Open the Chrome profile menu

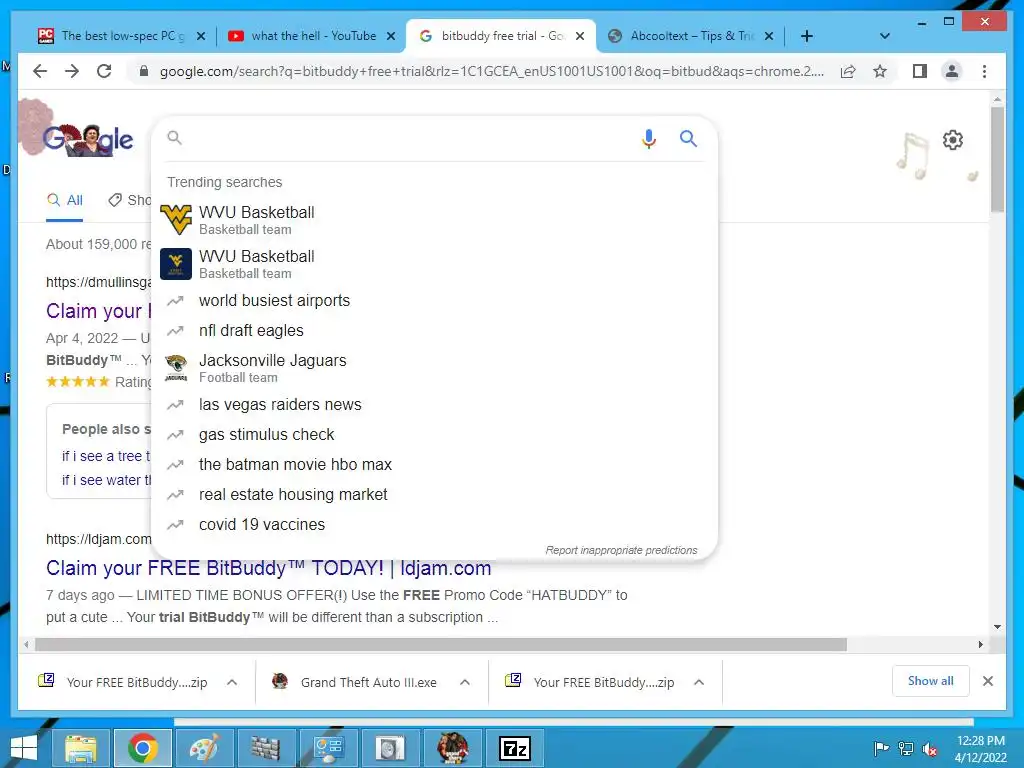tap(952, 71)
